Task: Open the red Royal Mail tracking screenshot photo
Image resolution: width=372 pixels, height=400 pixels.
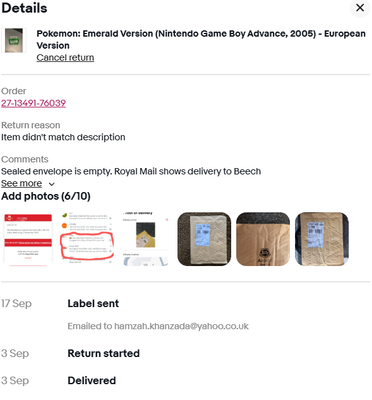Action: pos(28,239)
